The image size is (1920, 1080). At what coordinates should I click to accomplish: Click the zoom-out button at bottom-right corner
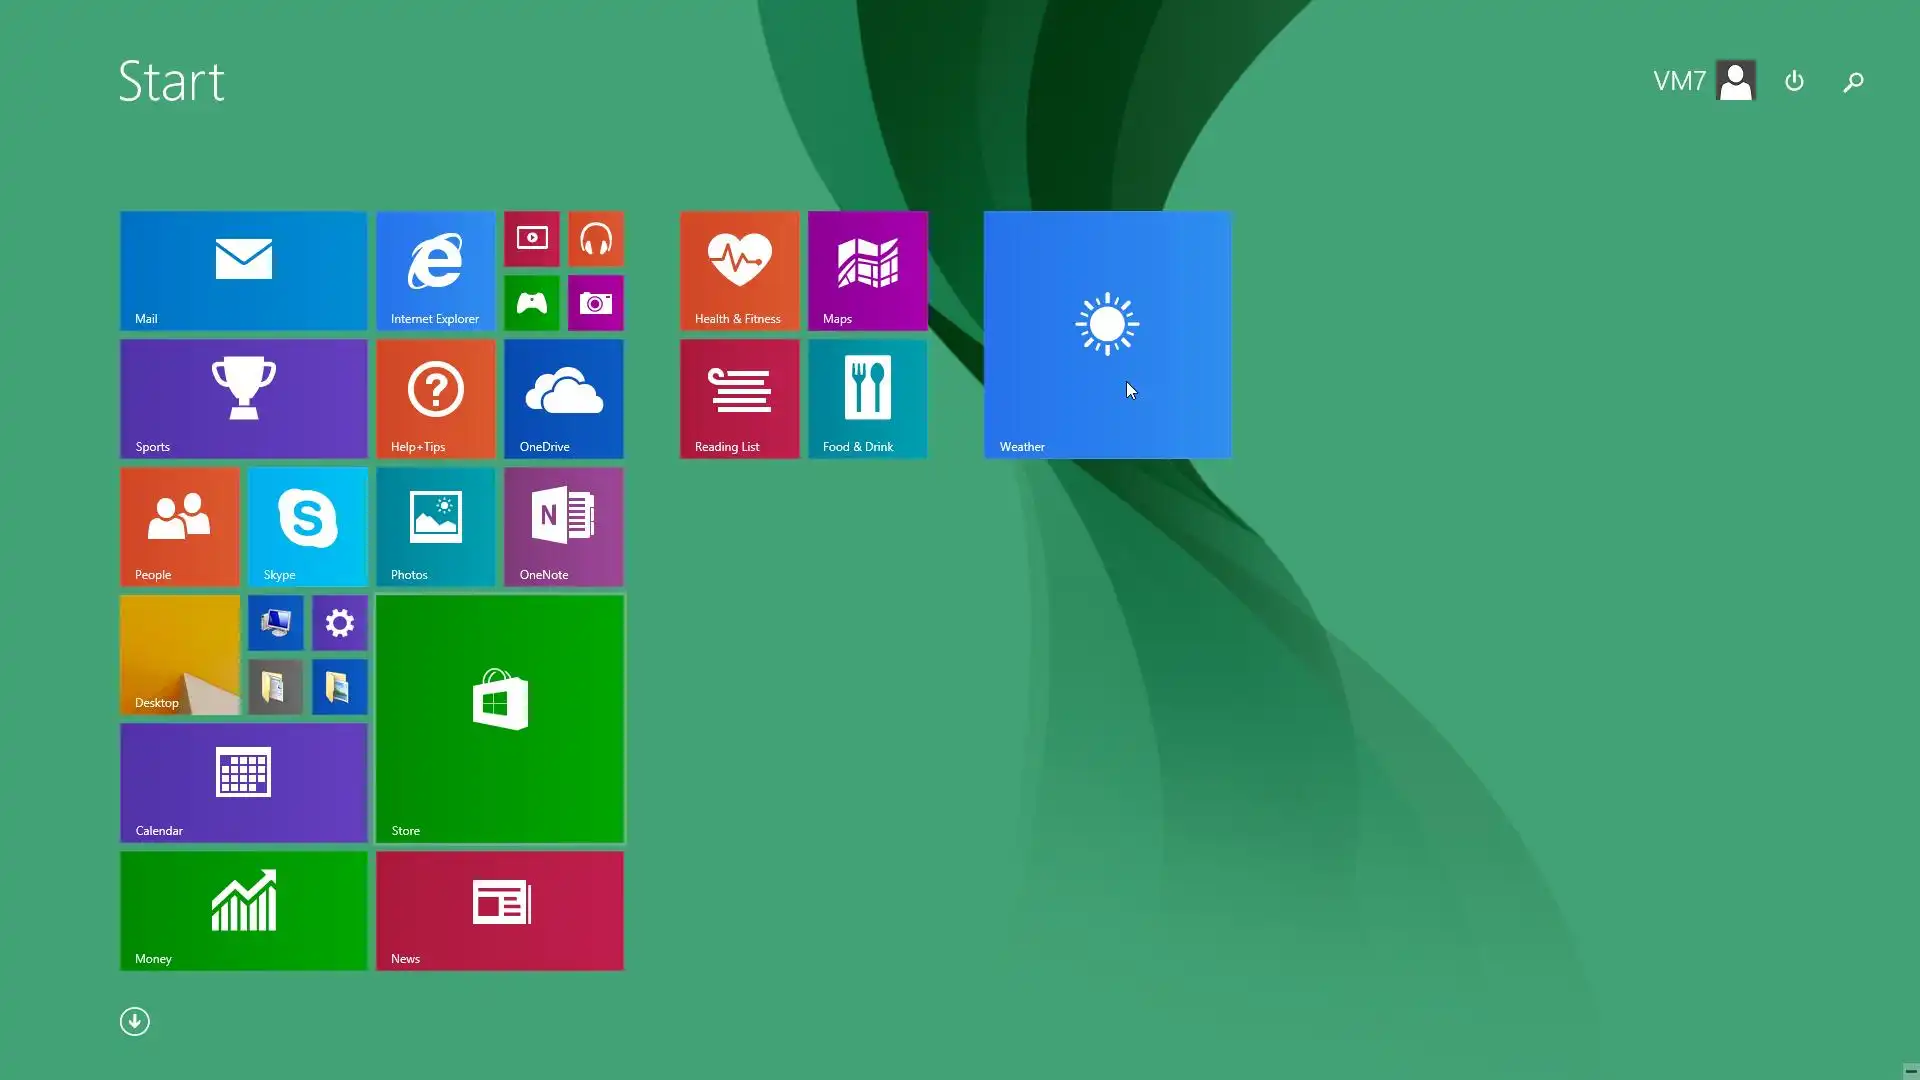[x=1910, y=1070]
